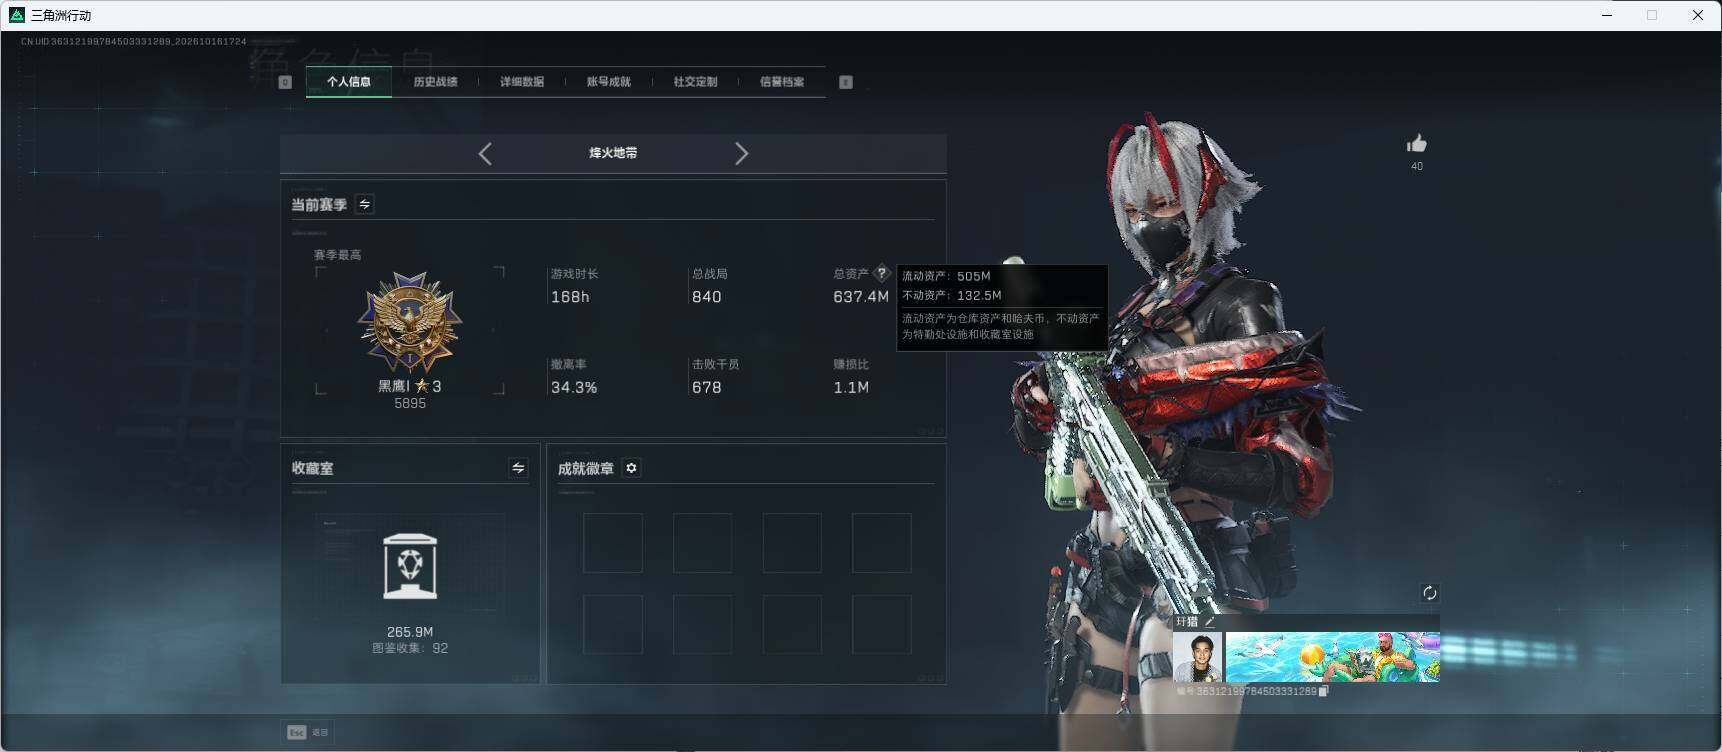
Task: Click the 5895 rank score text
Action: (410, 403)
